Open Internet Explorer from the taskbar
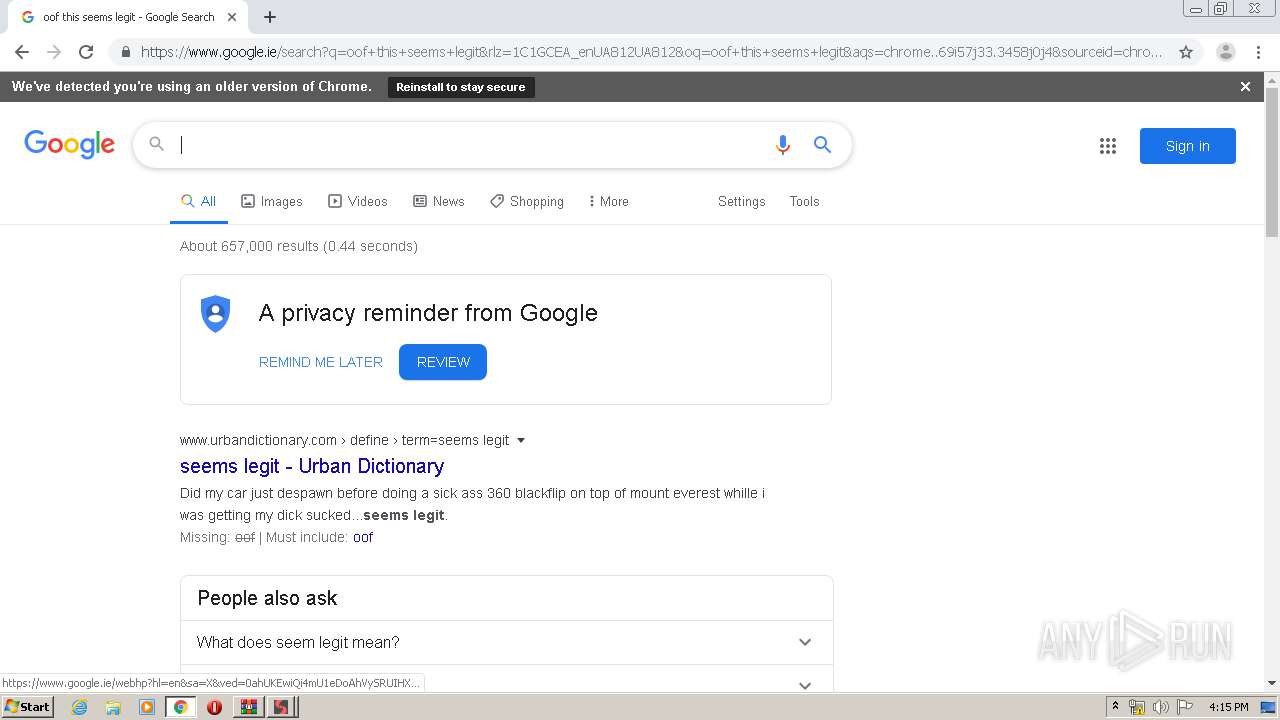Image resolution: width=1280 pixels, height=720 pixels. [x=79, y=707]
